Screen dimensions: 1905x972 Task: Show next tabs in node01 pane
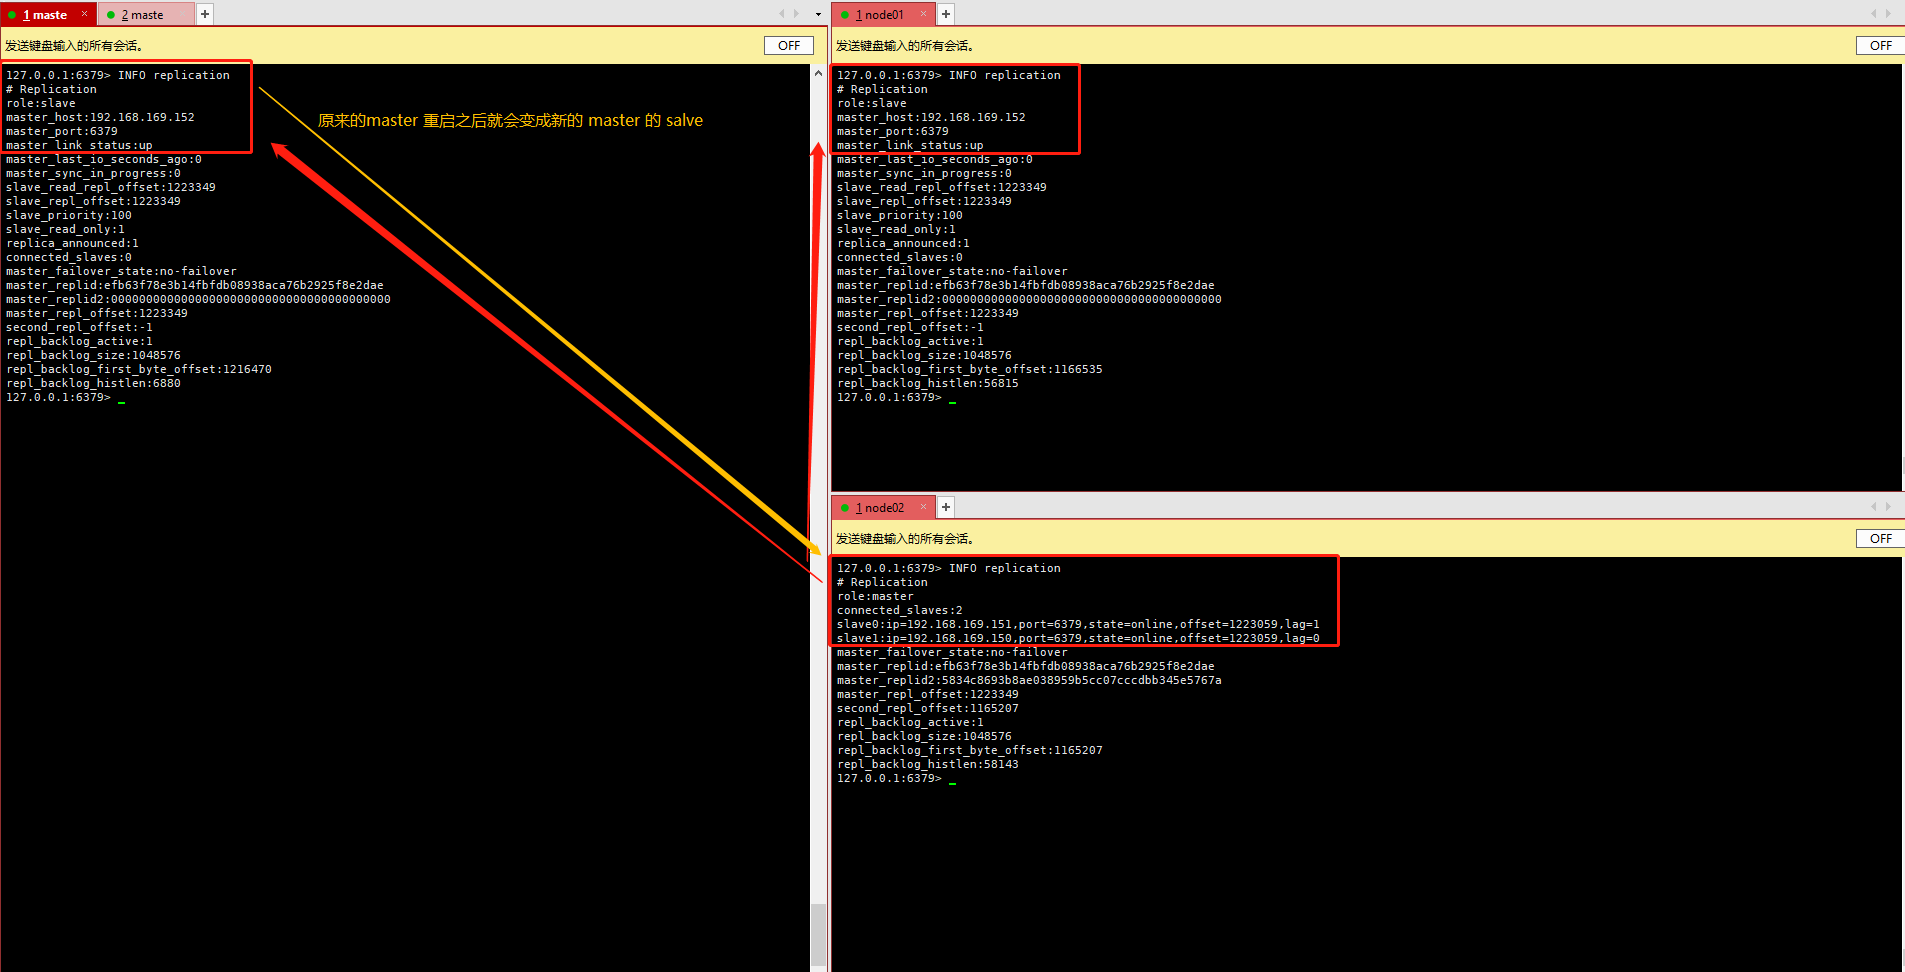coord(1888,14)
